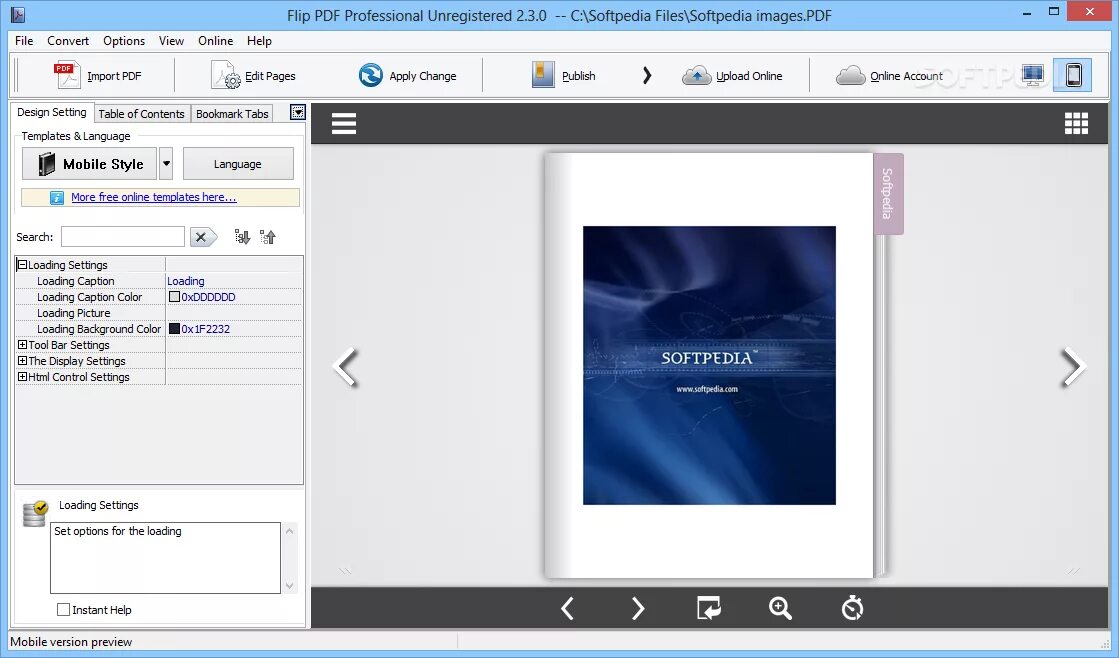Click the Language button
Viewport: 1119px width, 658px height.
[x=238, y=163]
